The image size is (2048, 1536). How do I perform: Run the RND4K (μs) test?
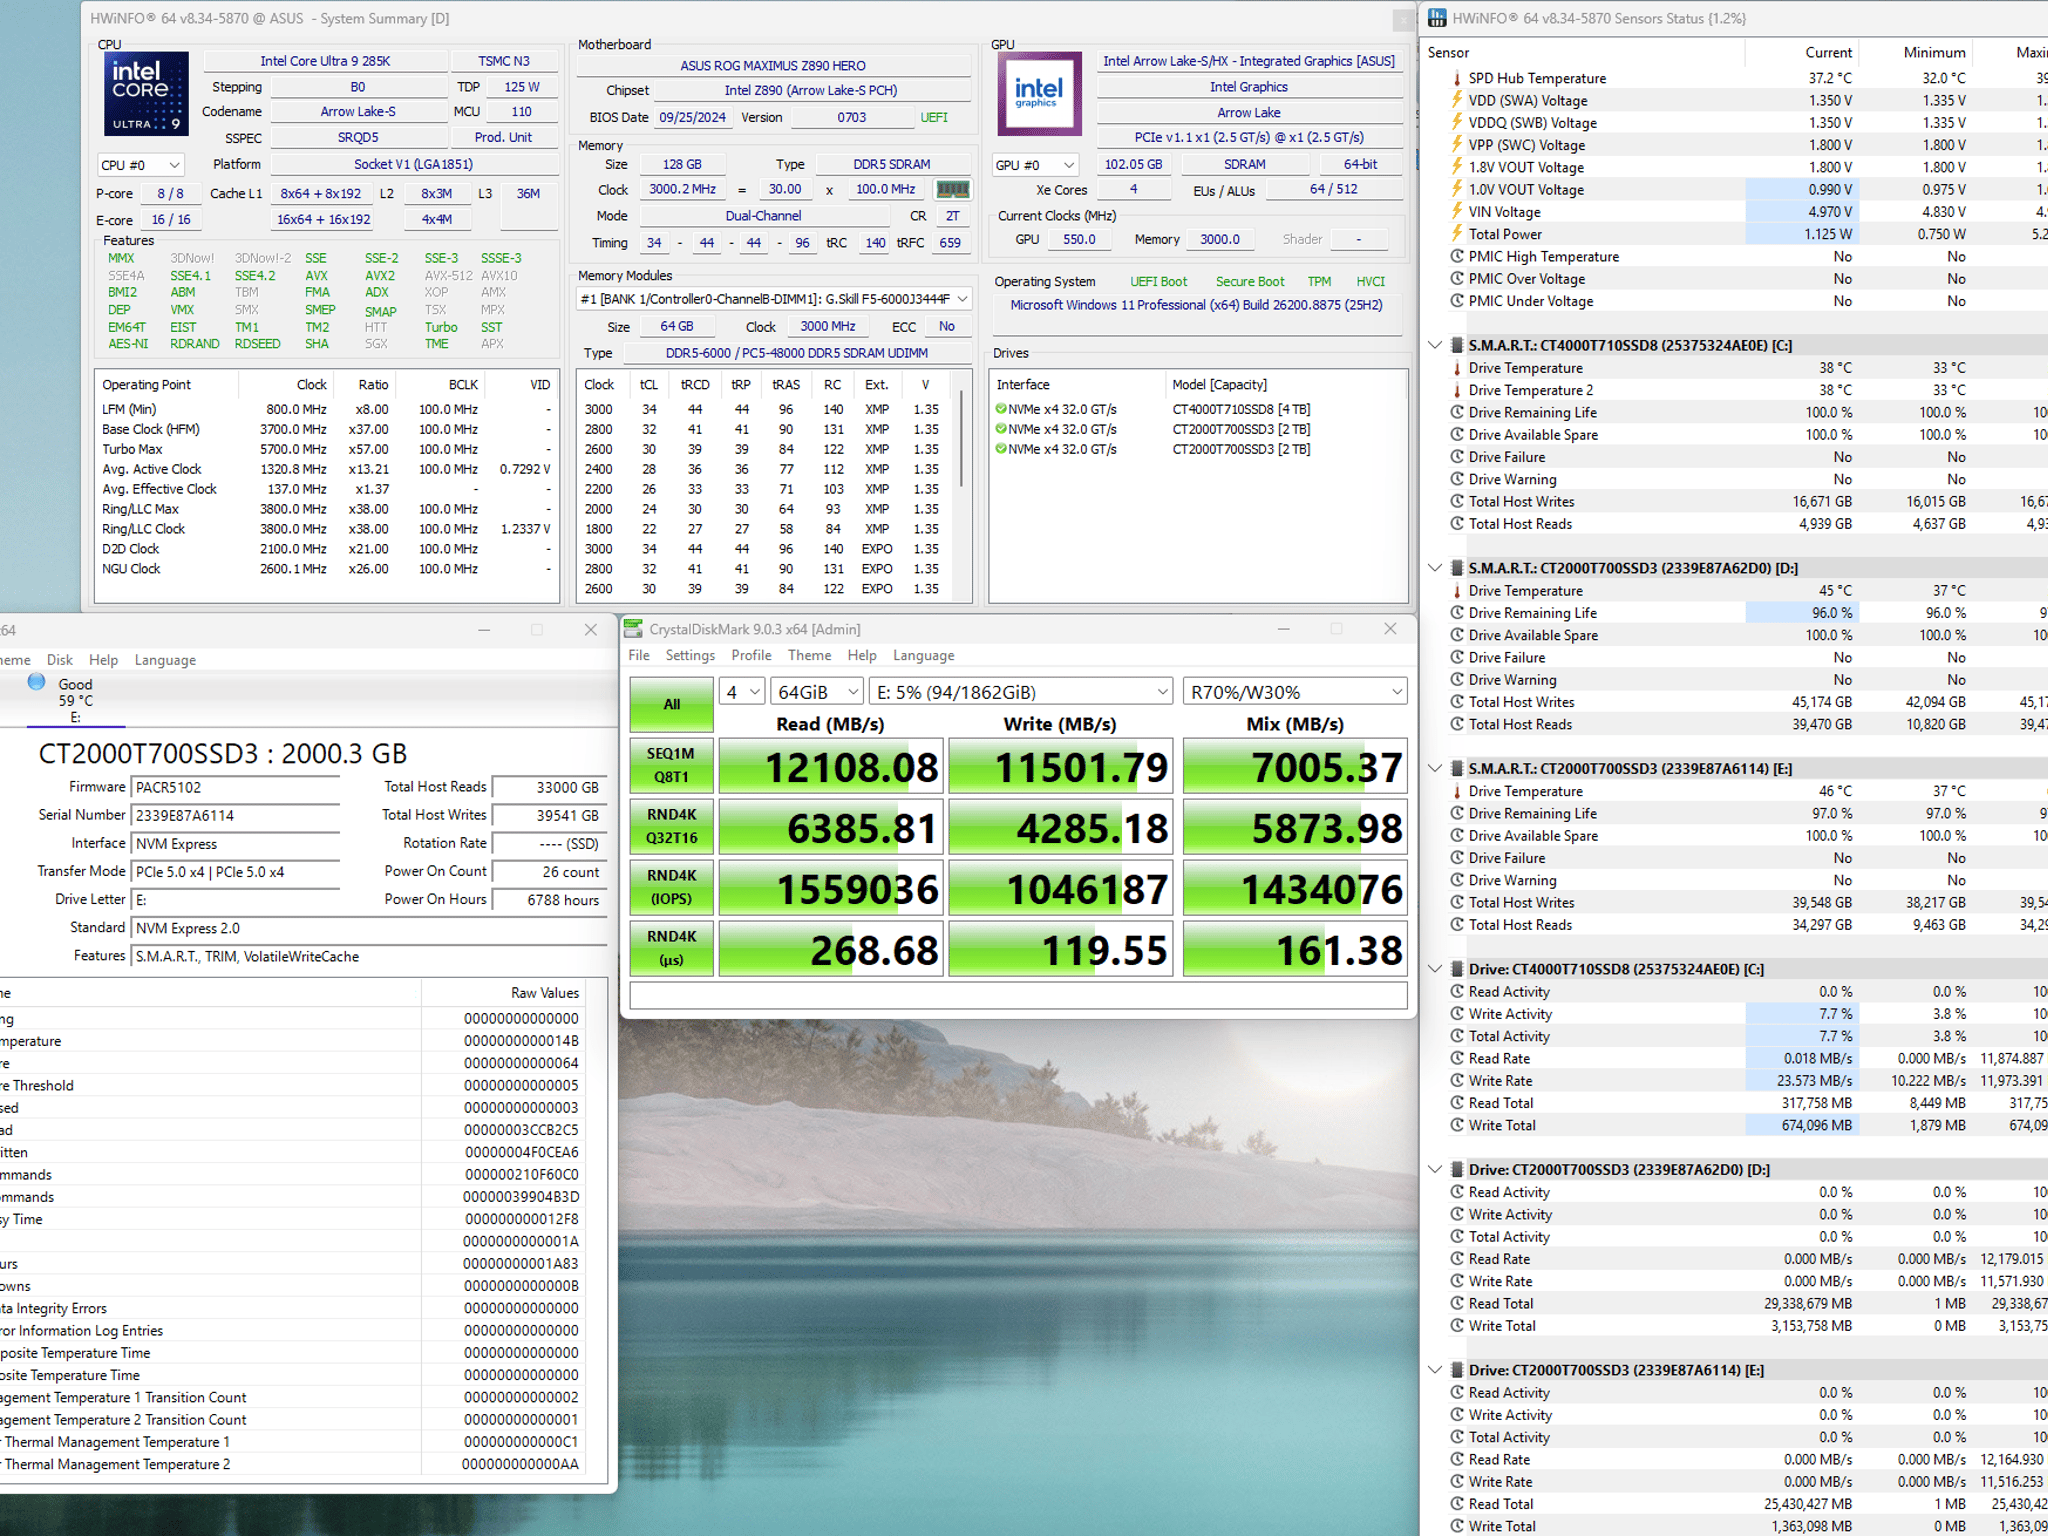tap(671, 949)
